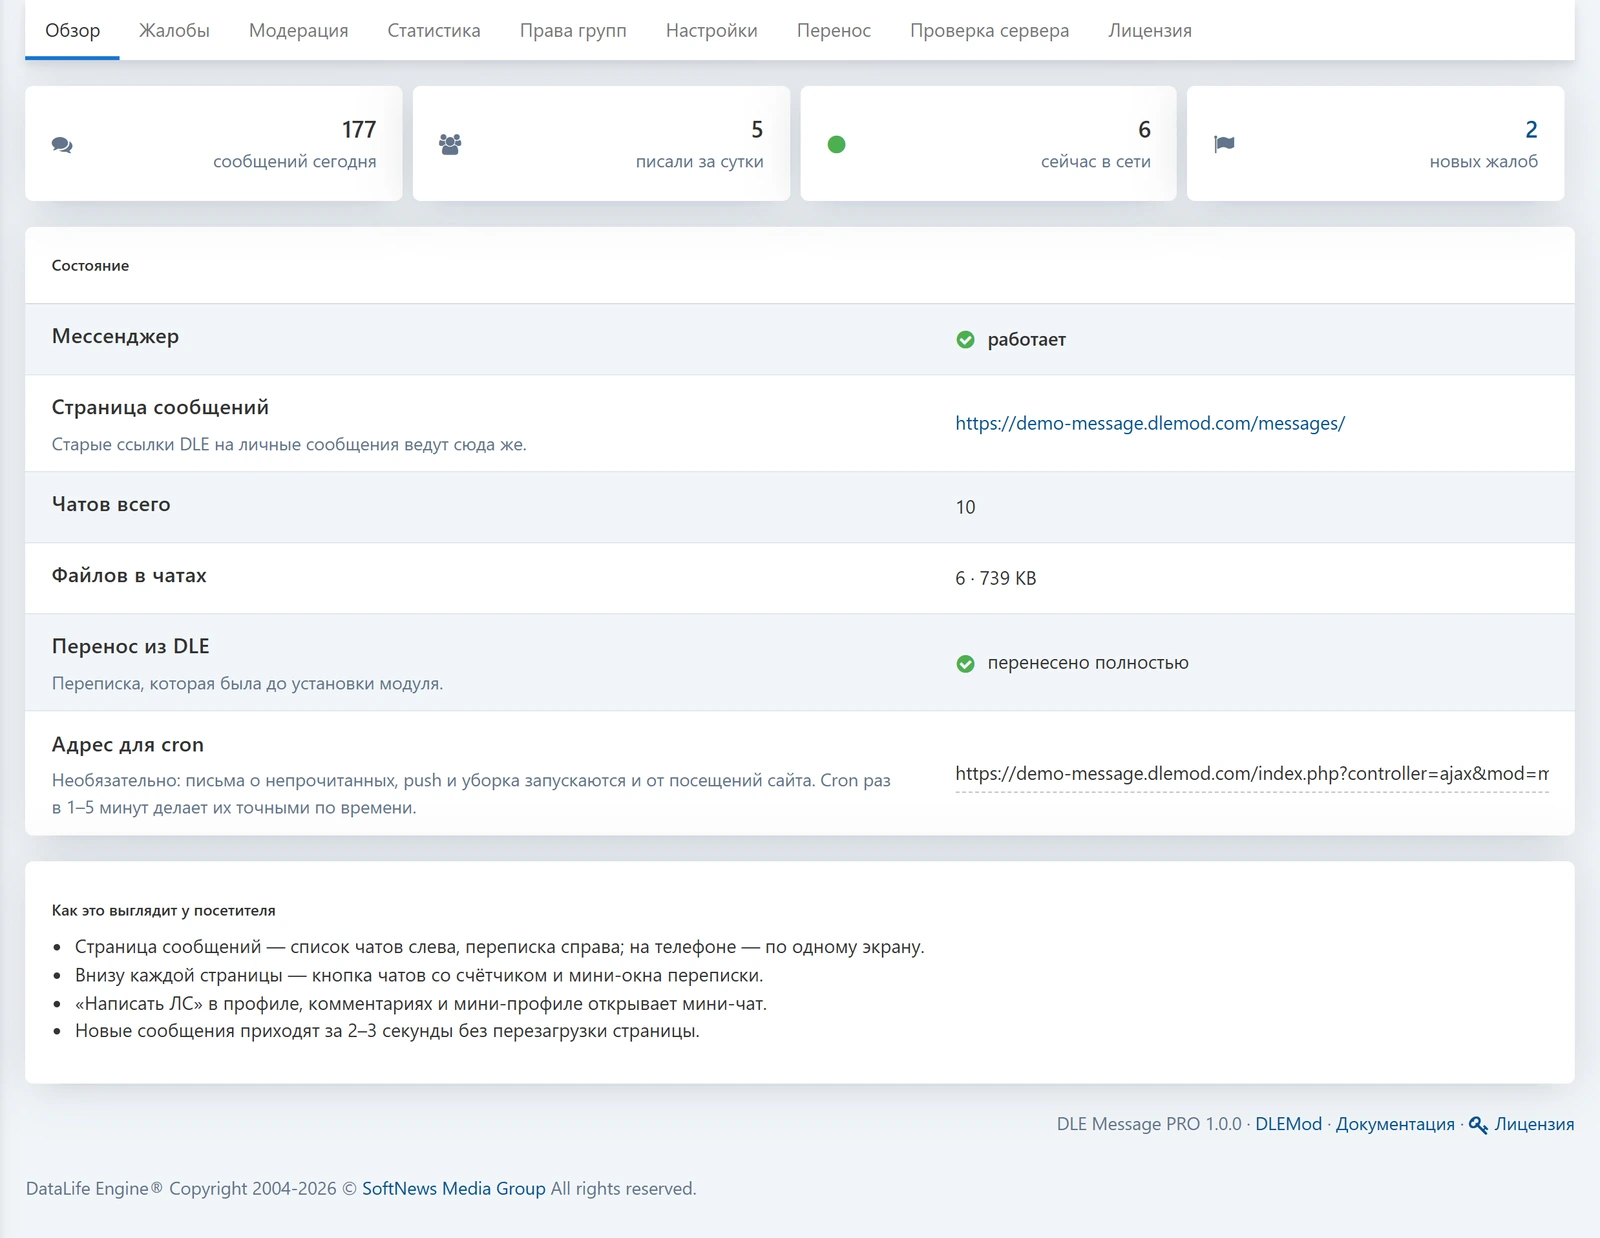Image resolution: width=1600 pixels, height=1238 pixels.
Task: Click the flag icon for new complaints
Action: coord(1224,144)
